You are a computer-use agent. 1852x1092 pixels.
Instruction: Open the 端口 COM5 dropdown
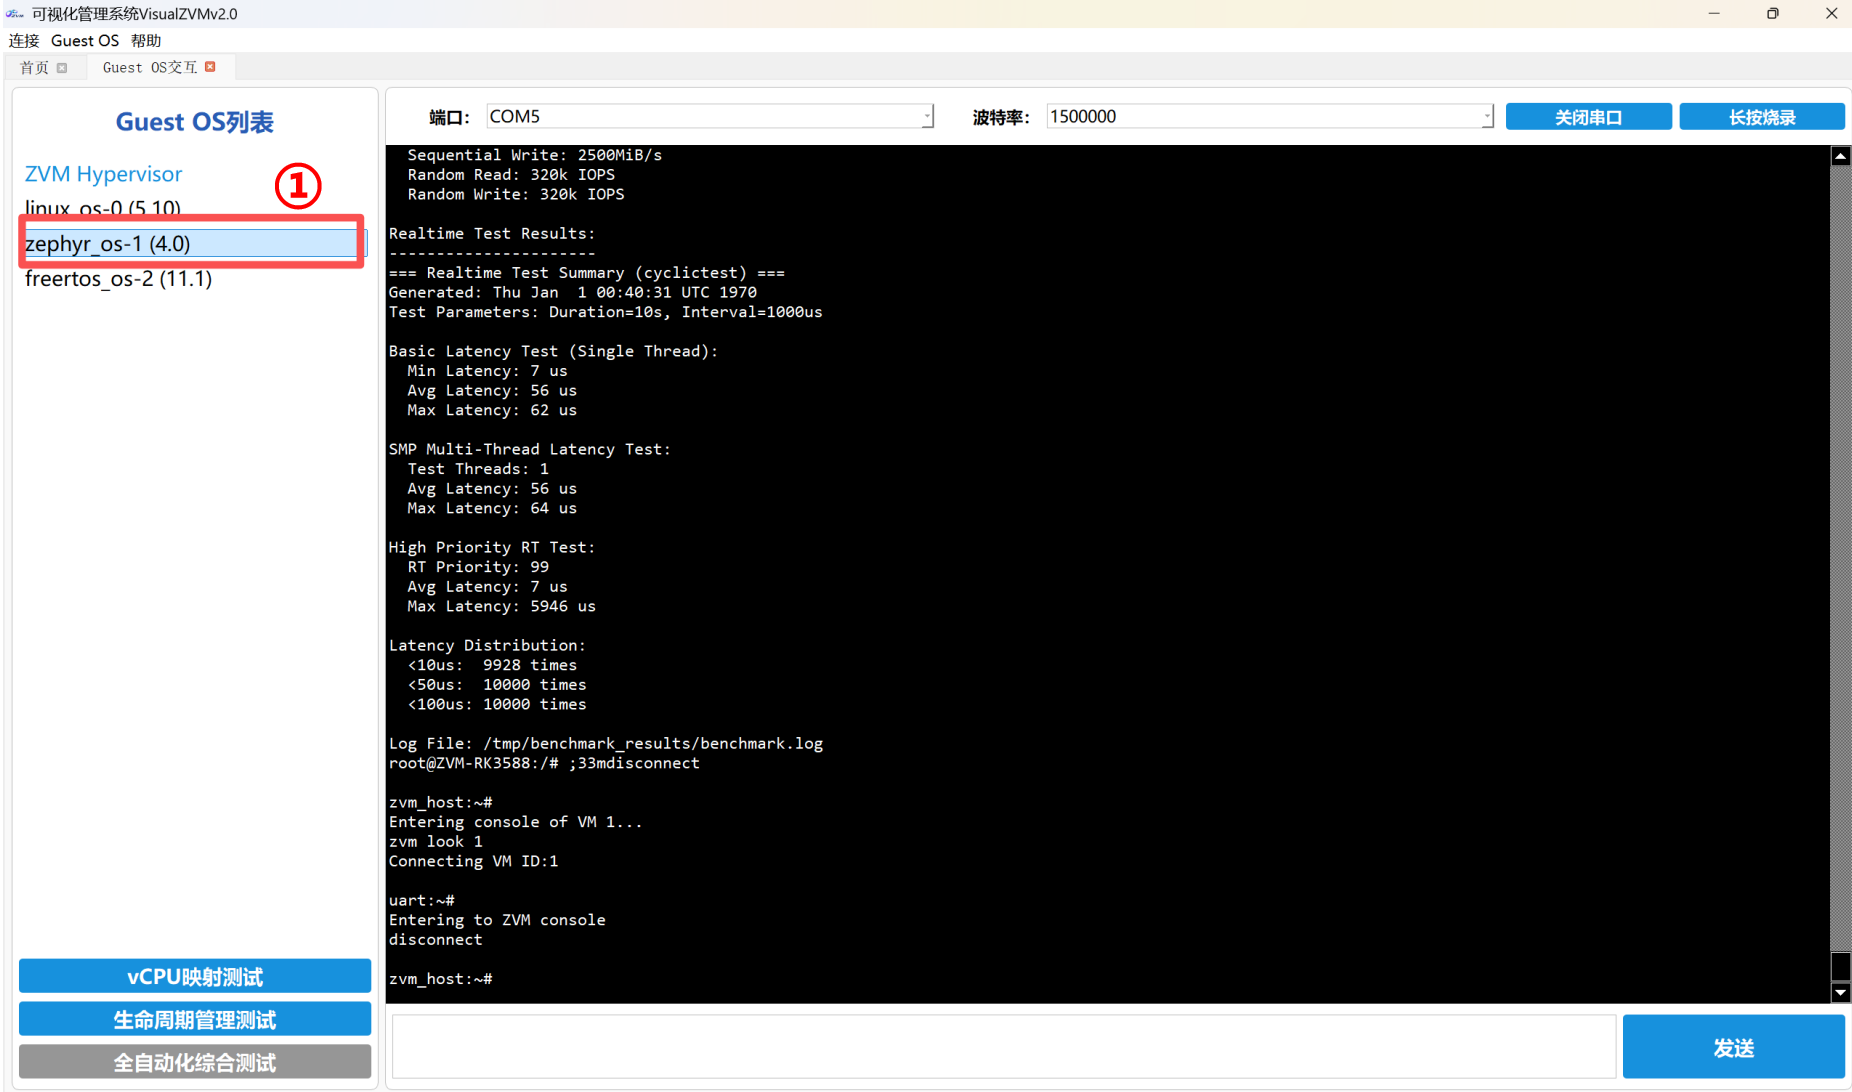click(926, 117)
